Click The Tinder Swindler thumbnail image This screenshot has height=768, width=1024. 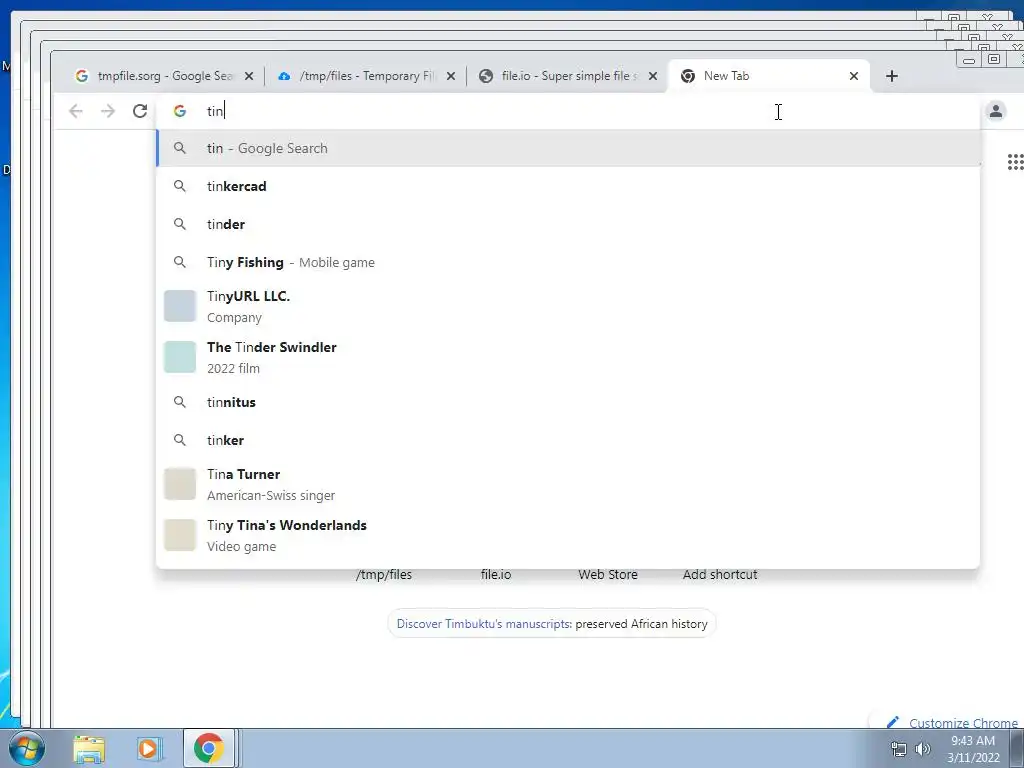pyautogui.click(x=180, y=357)
